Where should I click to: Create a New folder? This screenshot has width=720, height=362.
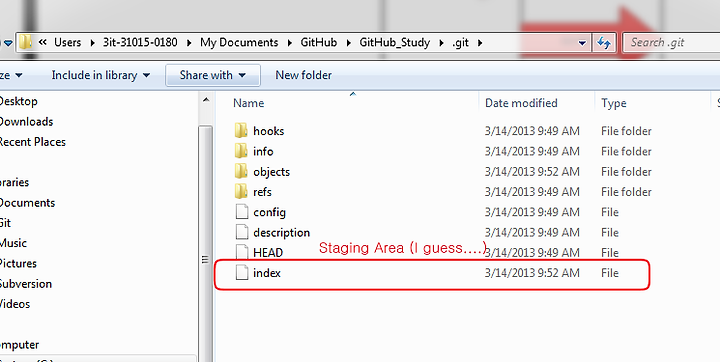(x=304, y=75)
